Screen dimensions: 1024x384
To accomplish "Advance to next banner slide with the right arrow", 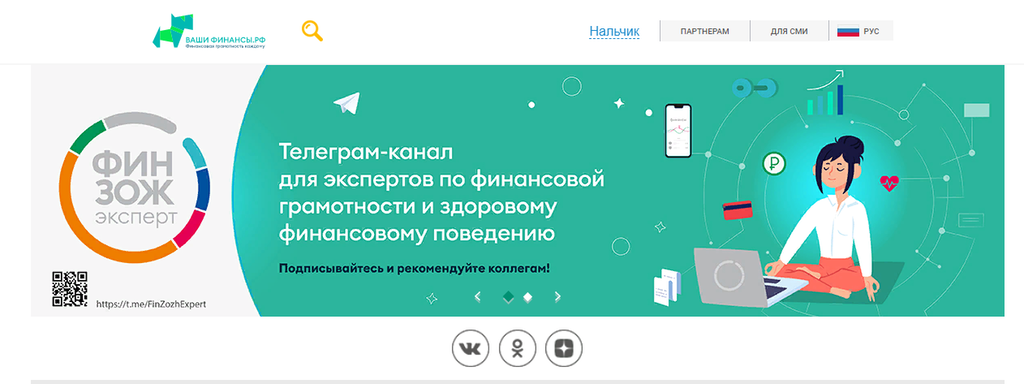I will [x=558, y=297].
